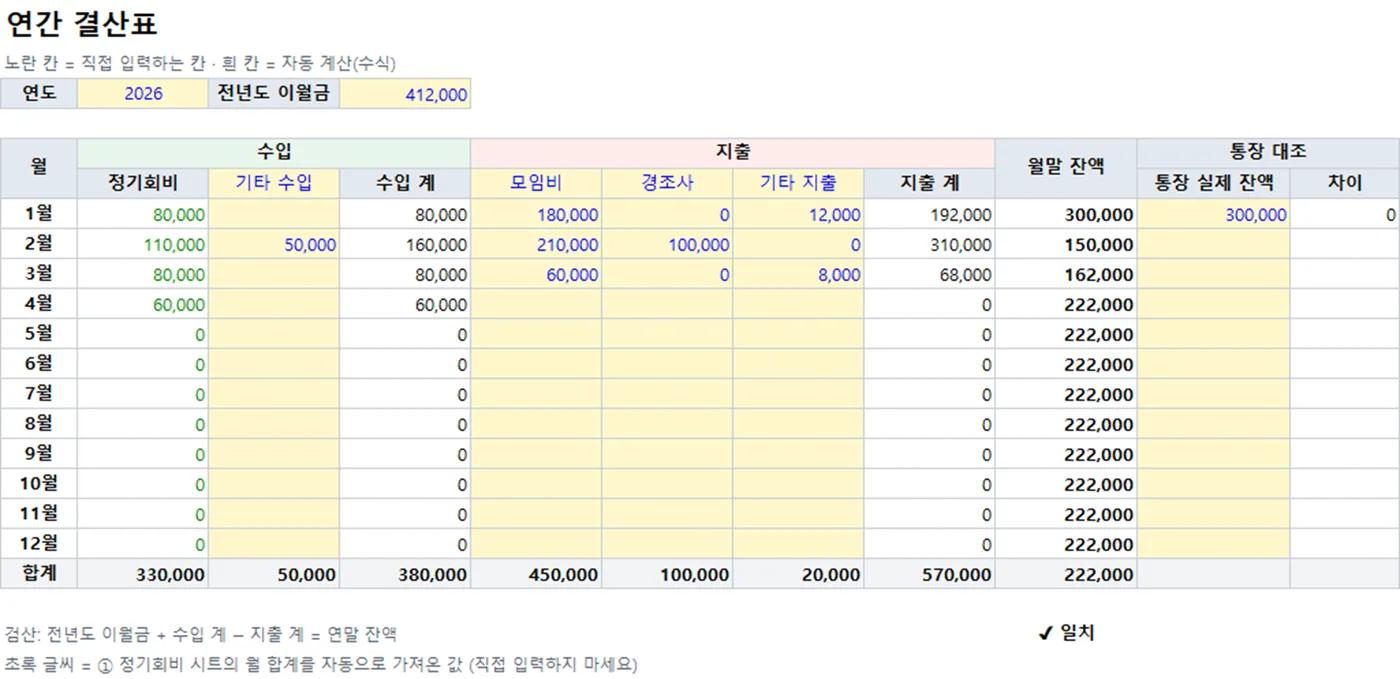Click 1월 모임비 cell 180,000
The width and height of the screenshot is (1400, 679).
(536, 214)
